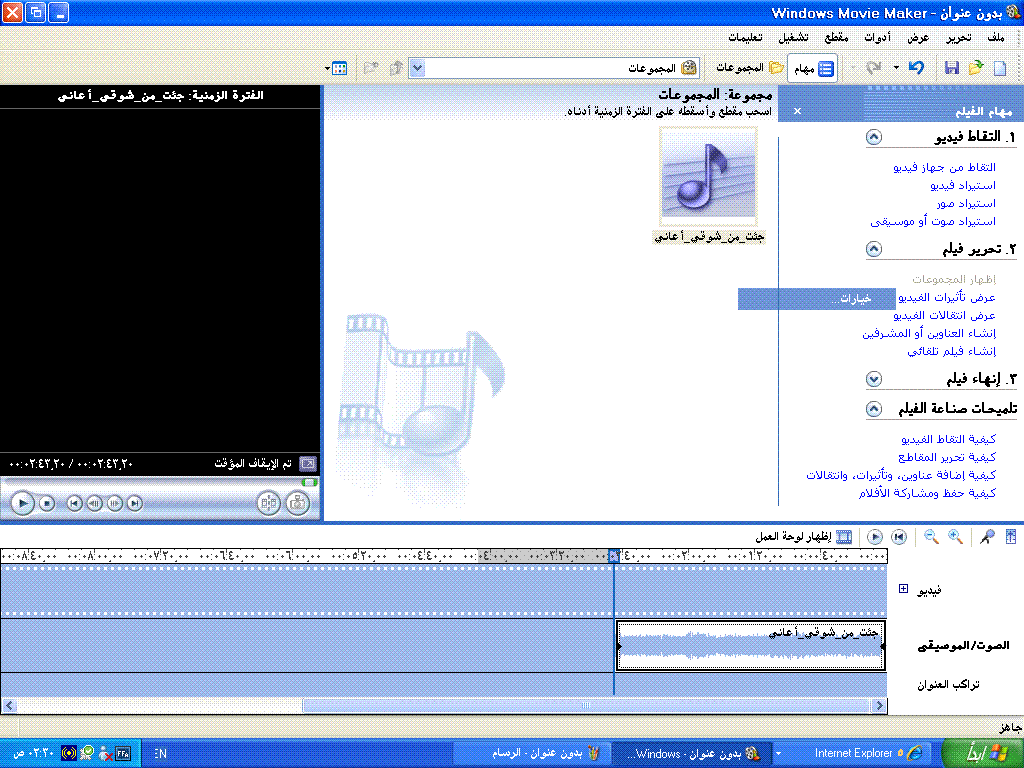Click the Set Audio Levels icon
This screenshot has width=1024, height=768.
click(x=1010, y=537)
